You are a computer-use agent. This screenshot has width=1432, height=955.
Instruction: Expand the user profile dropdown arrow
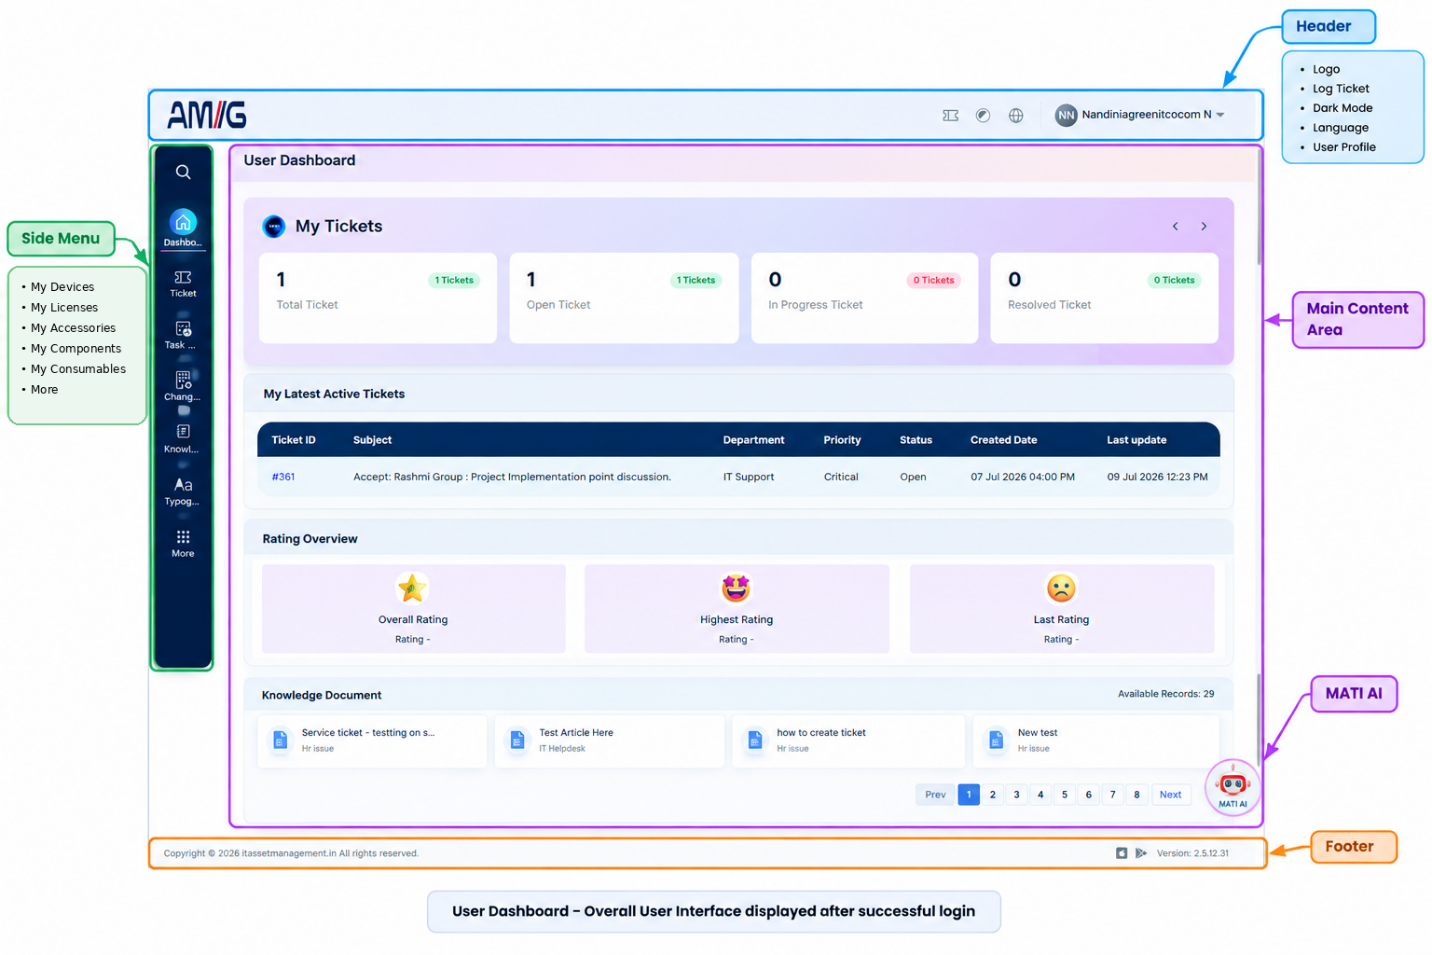pyautogui.click(x=1220, y=115)
